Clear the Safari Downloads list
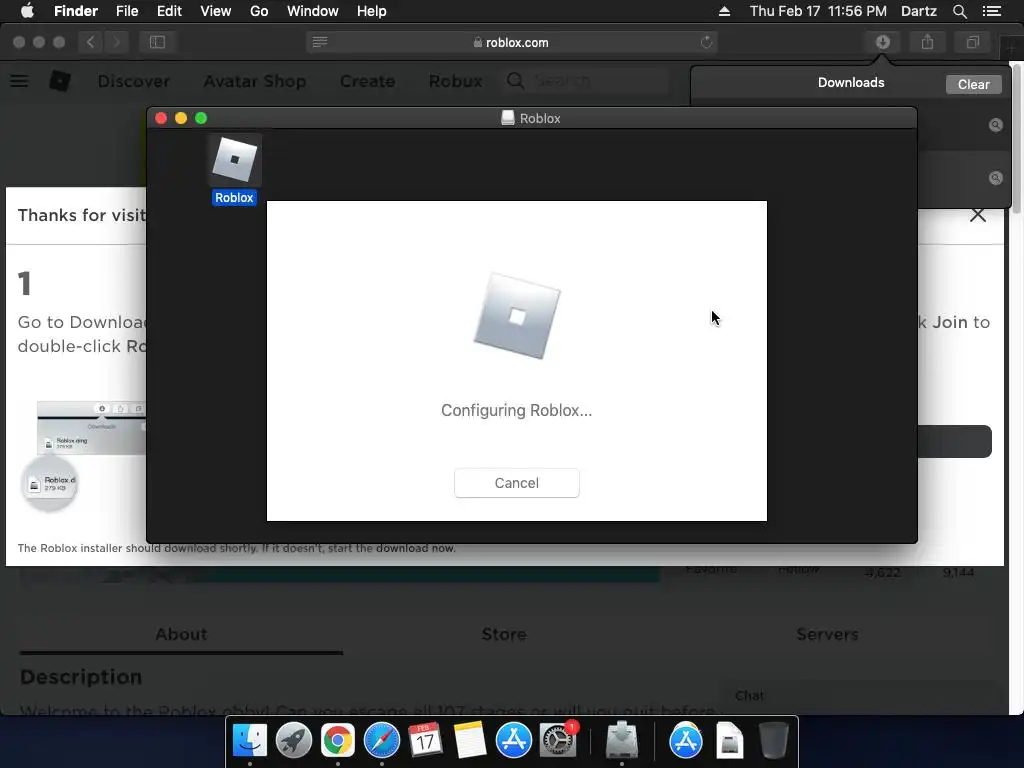Viewport: 1024px width, 768px height. [x=973, y=84]
